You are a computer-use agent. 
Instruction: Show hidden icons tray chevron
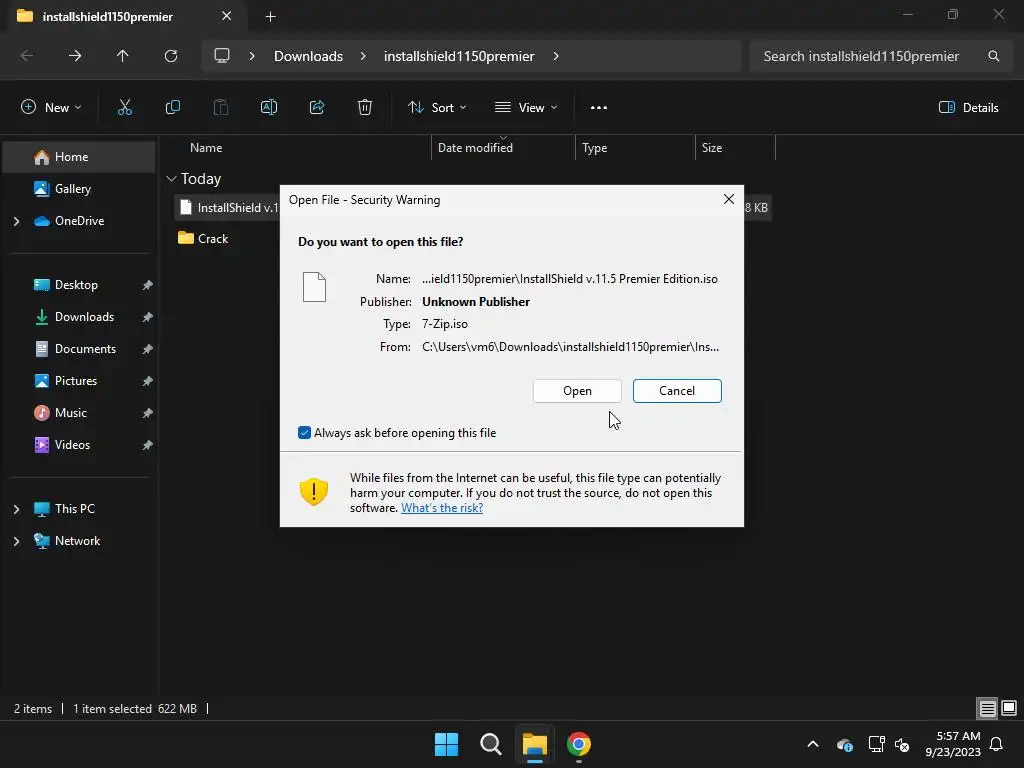[x=813, y=744]
